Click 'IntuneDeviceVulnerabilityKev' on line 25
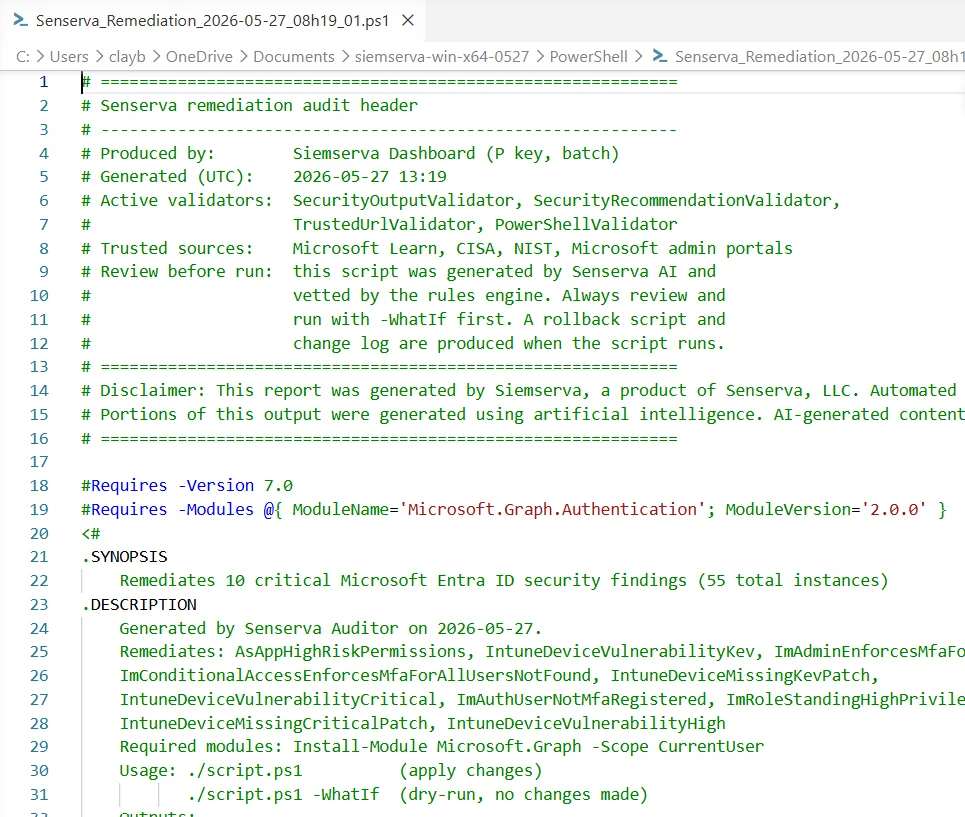 point(619,652)
